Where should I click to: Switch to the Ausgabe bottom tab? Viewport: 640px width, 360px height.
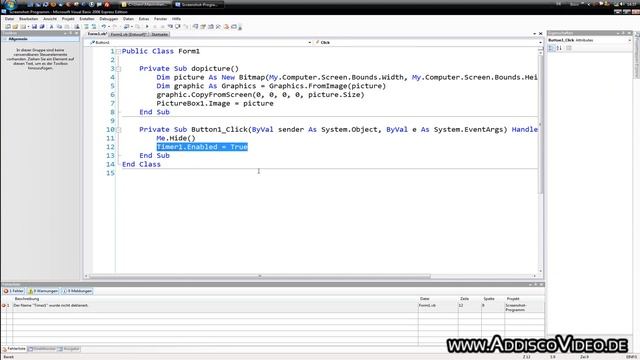[x=69, y=349]
